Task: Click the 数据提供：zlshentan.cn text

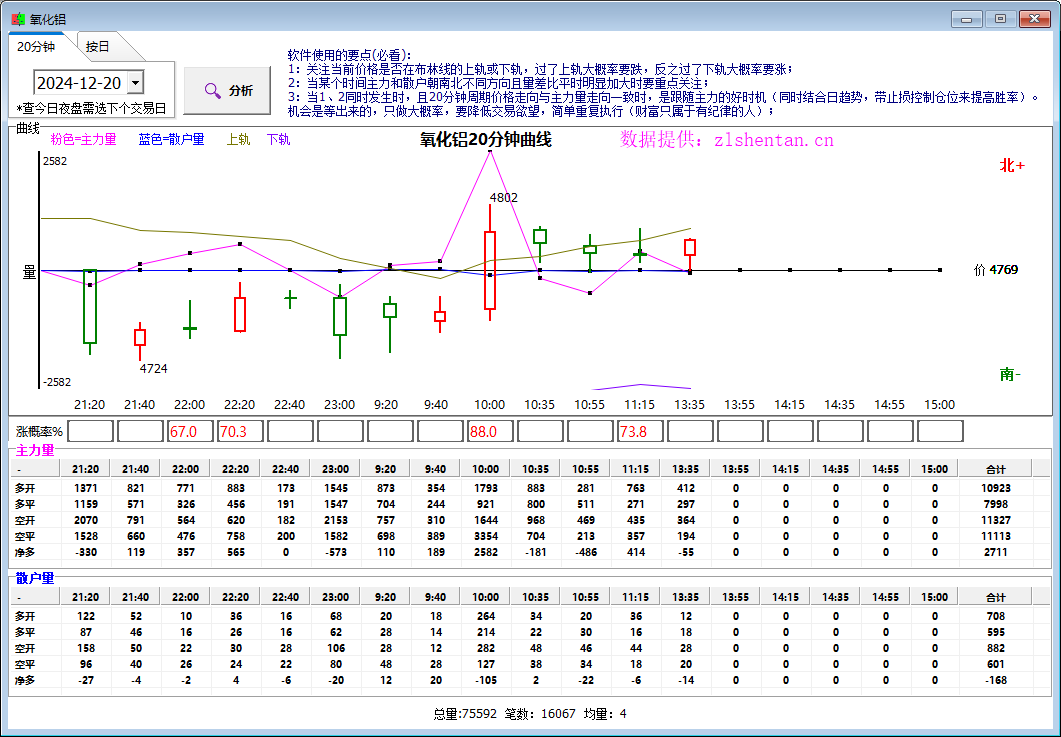Action: pyautogui.click(x=727, y=140)
